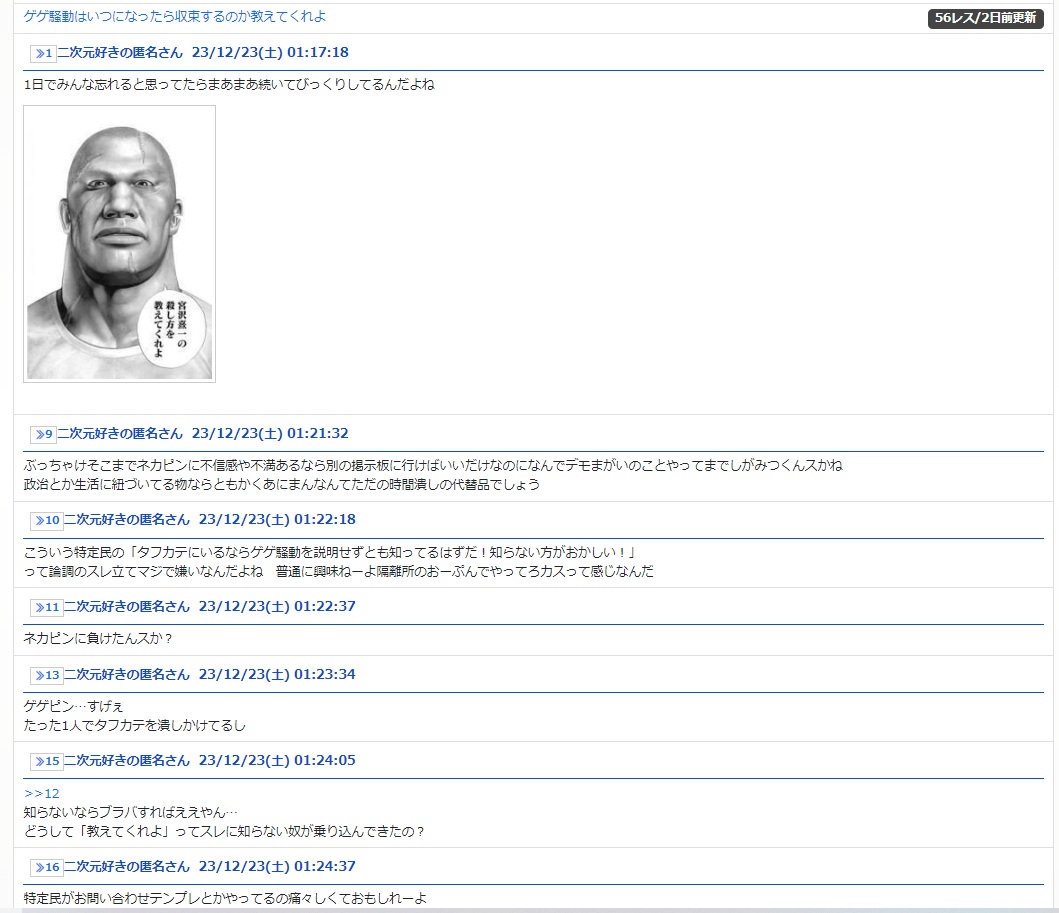The image size is (1059, 913).
Task: Click reply number »11 anchor
Action: pos(47,607)
